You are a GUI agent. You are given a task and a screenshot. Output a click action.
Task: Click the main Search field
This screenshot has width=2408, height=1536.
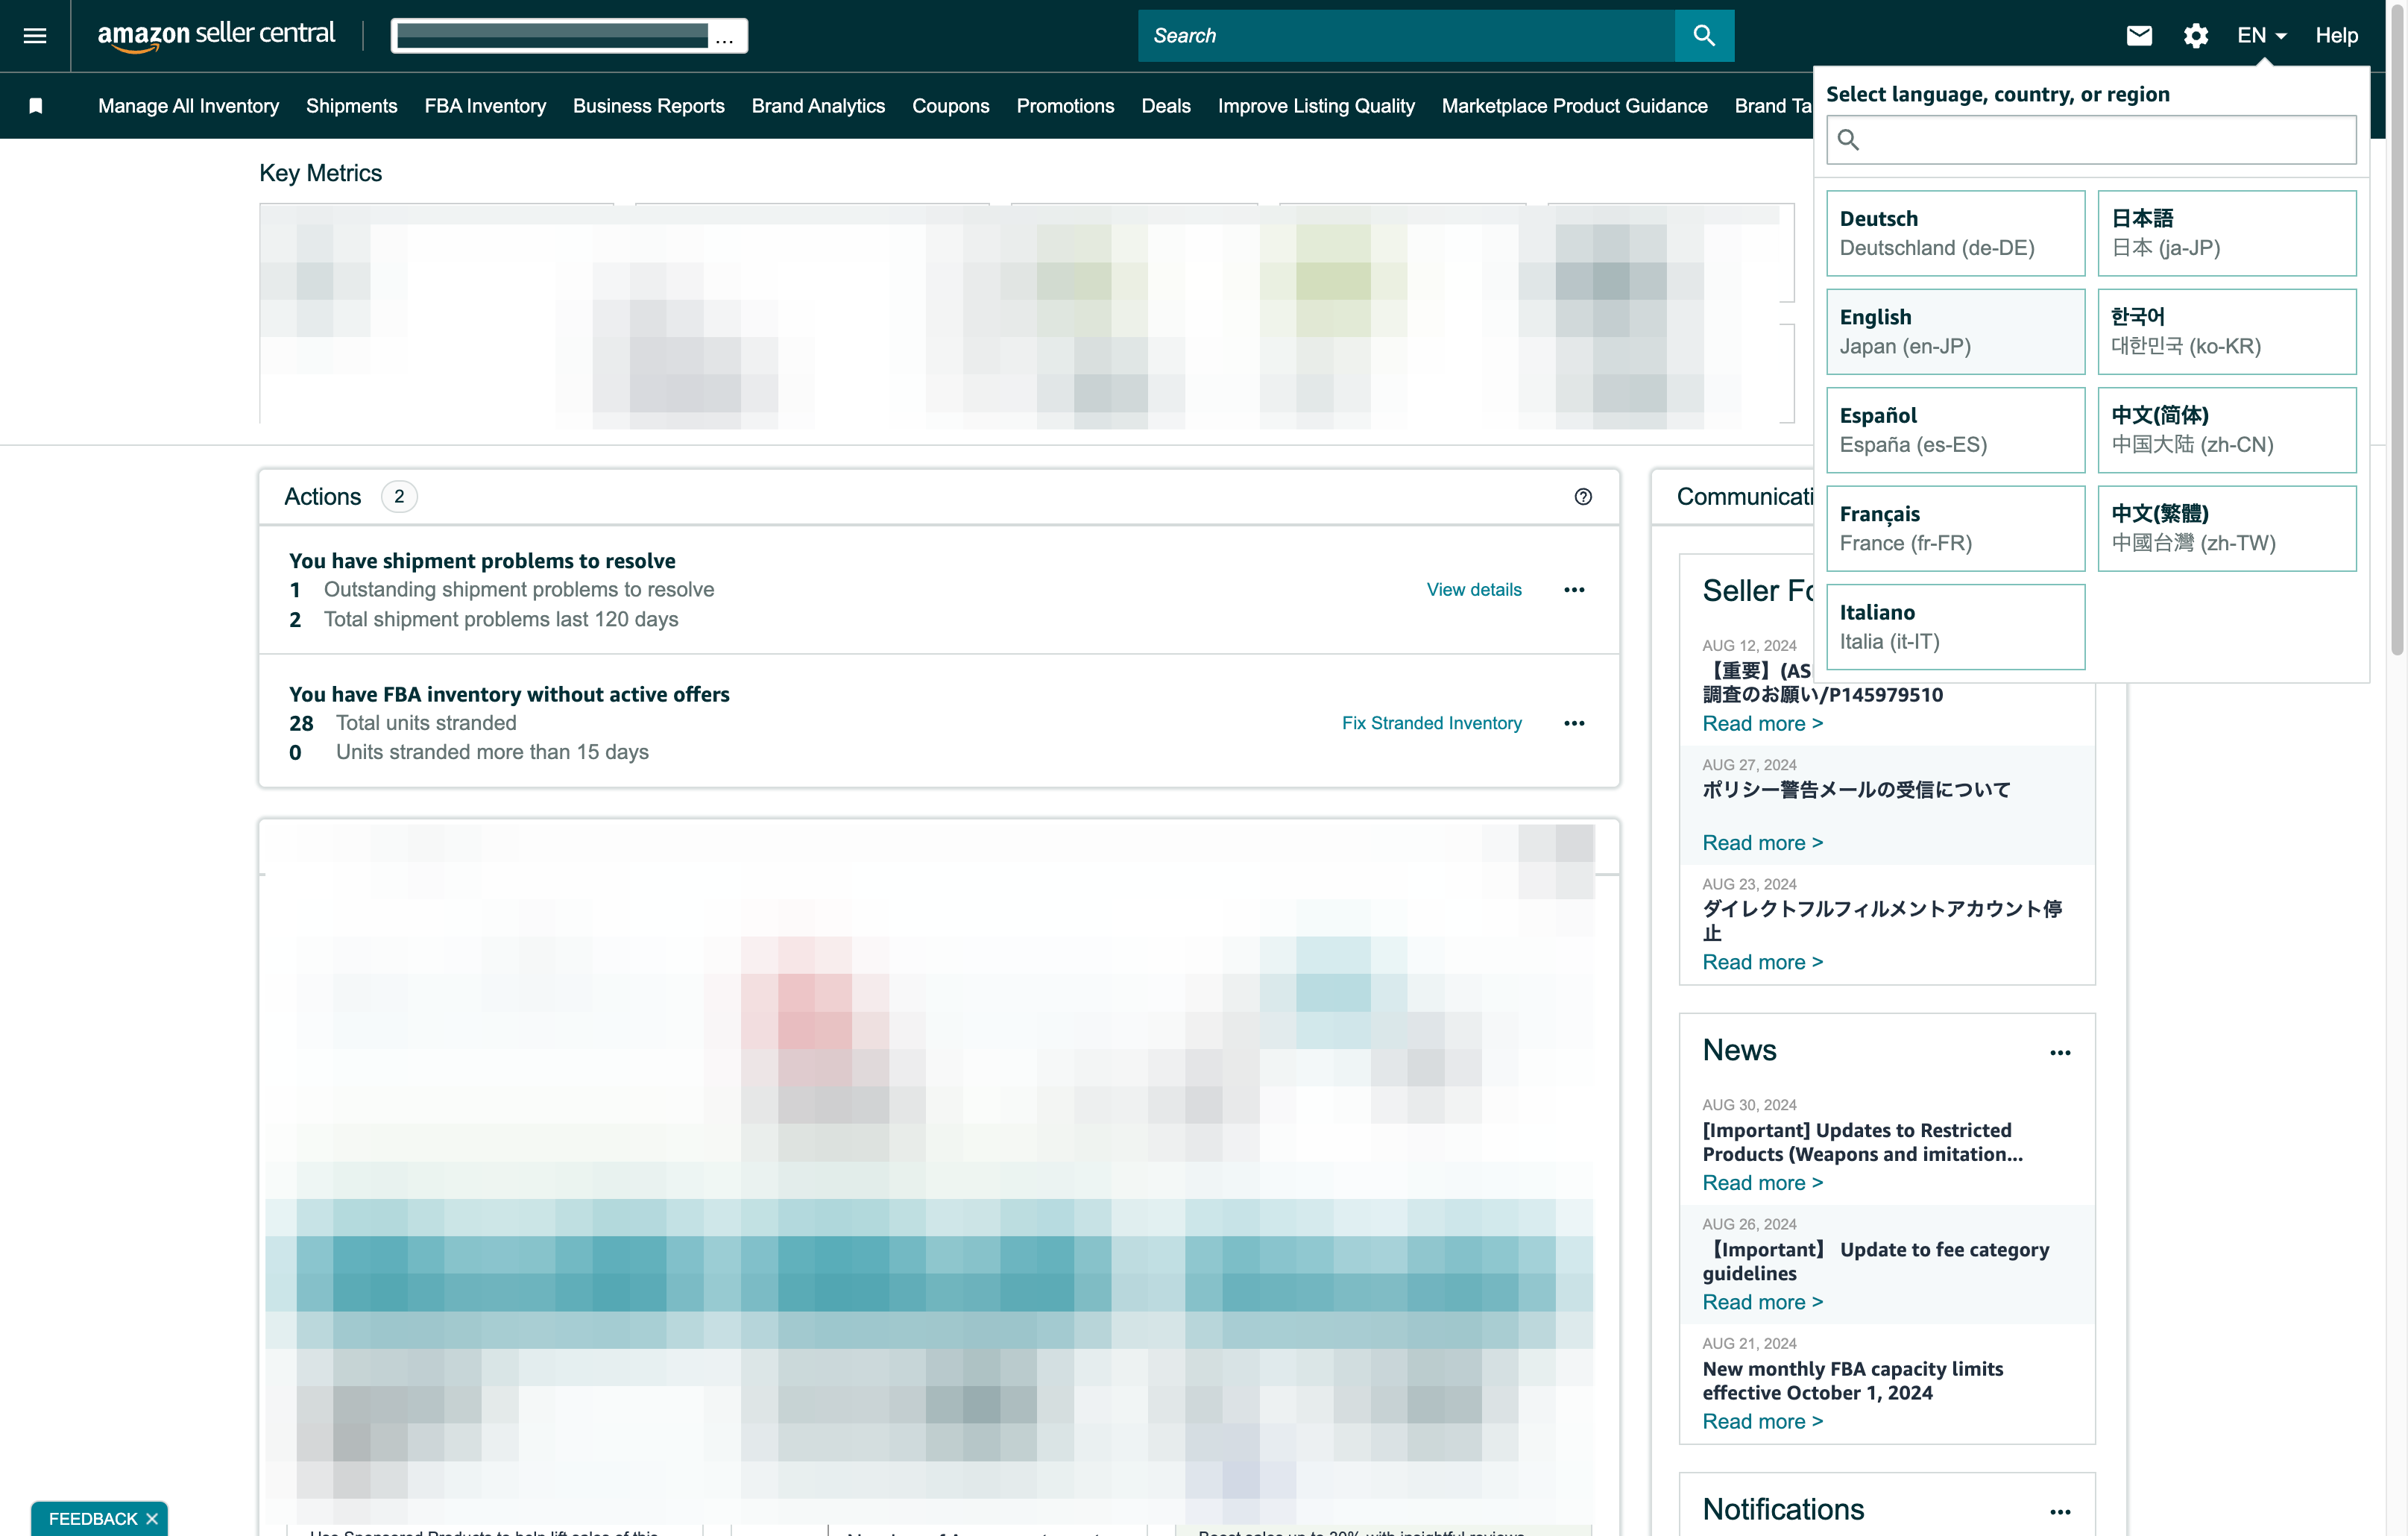coord(1406,36)
